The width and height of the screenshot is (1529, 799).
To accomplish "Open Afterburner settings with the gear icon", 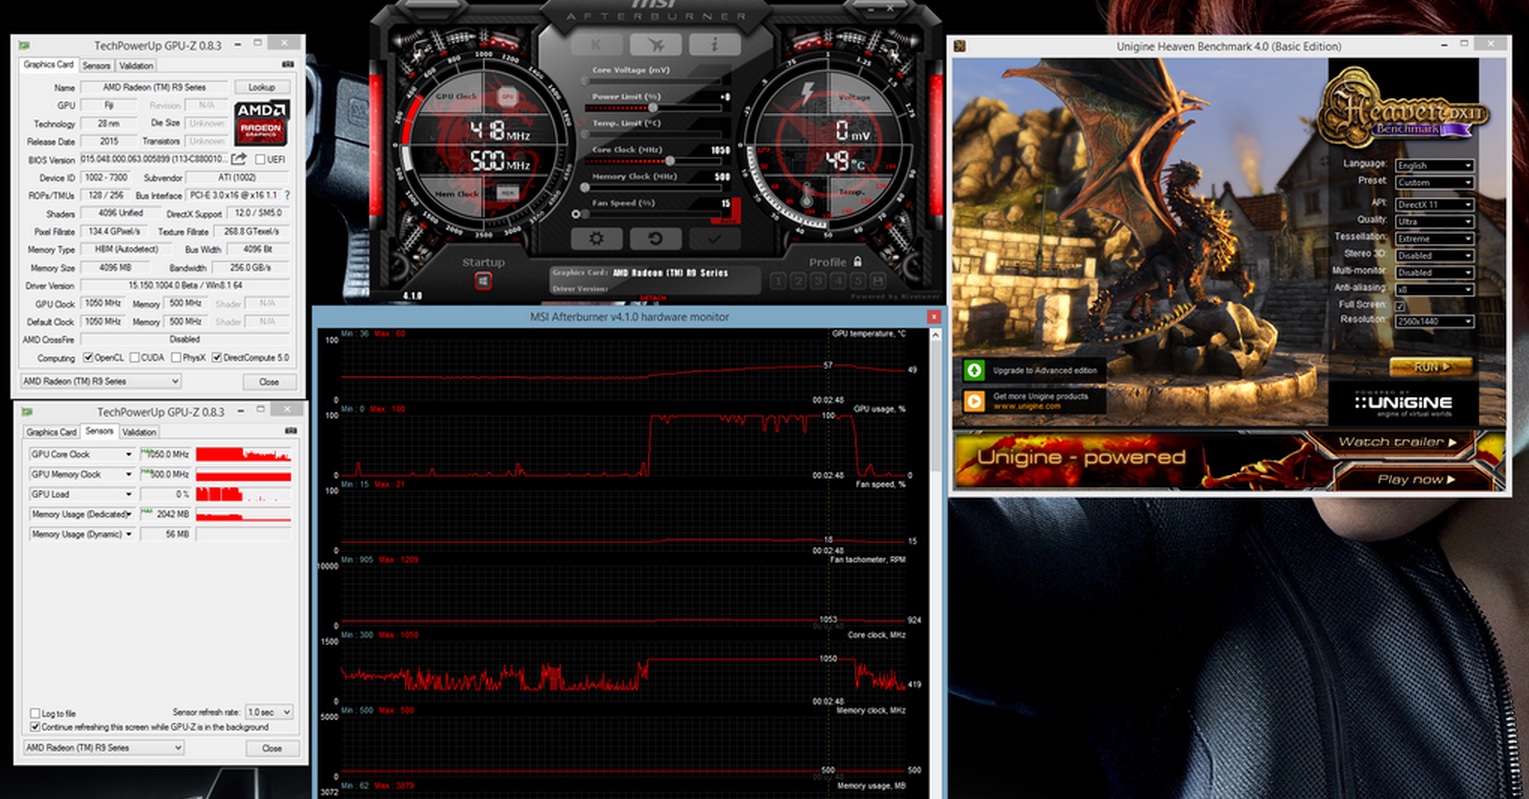I will coord(596,239).
